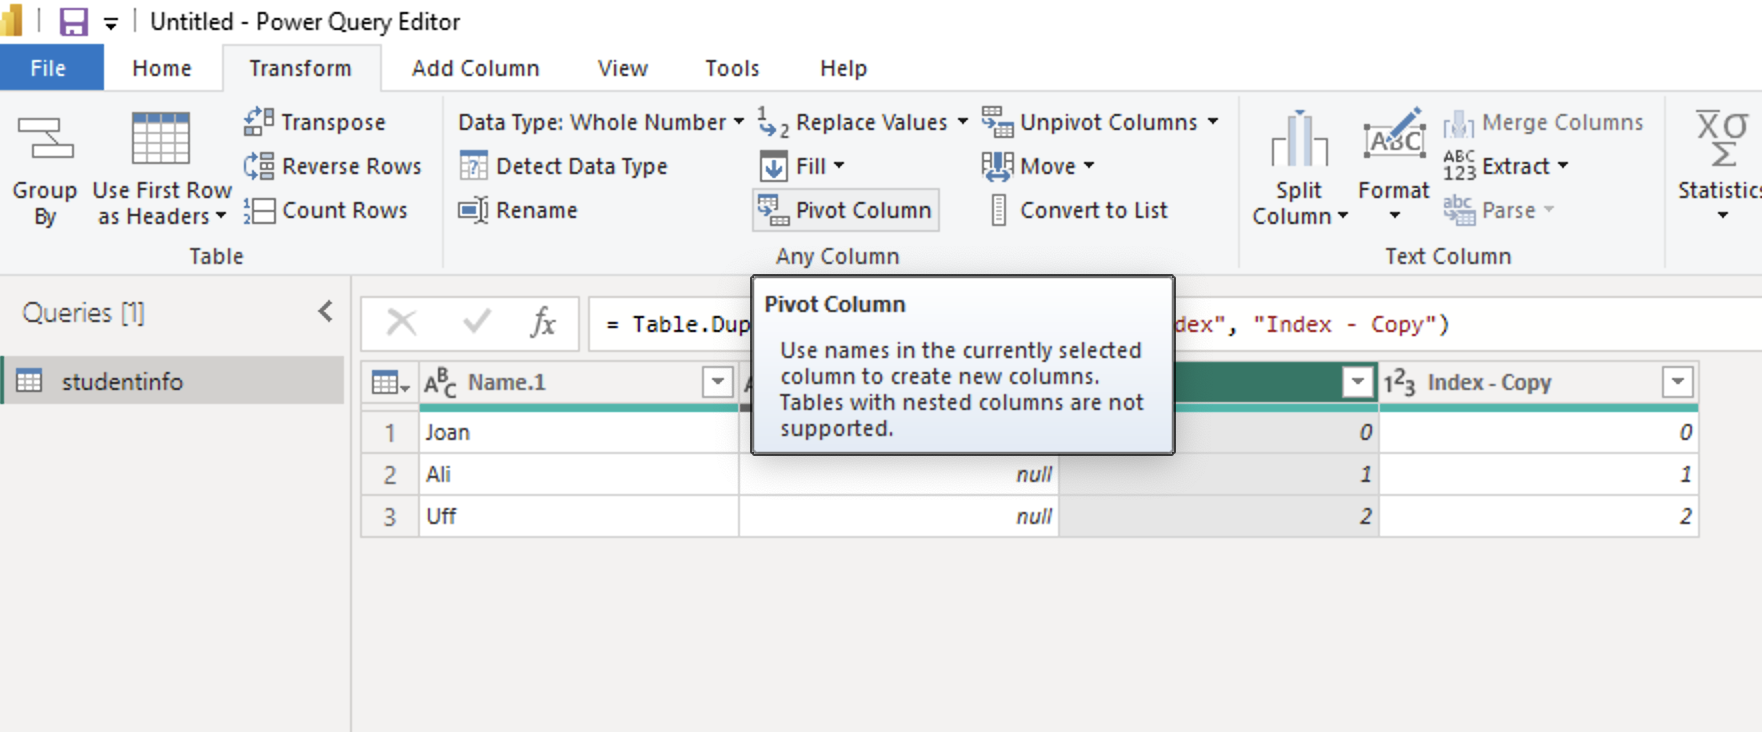This screenshot has width=1762, height=732.
Task: Expand the Use First Row as Headers dropdown
Action: coord(221,216)
